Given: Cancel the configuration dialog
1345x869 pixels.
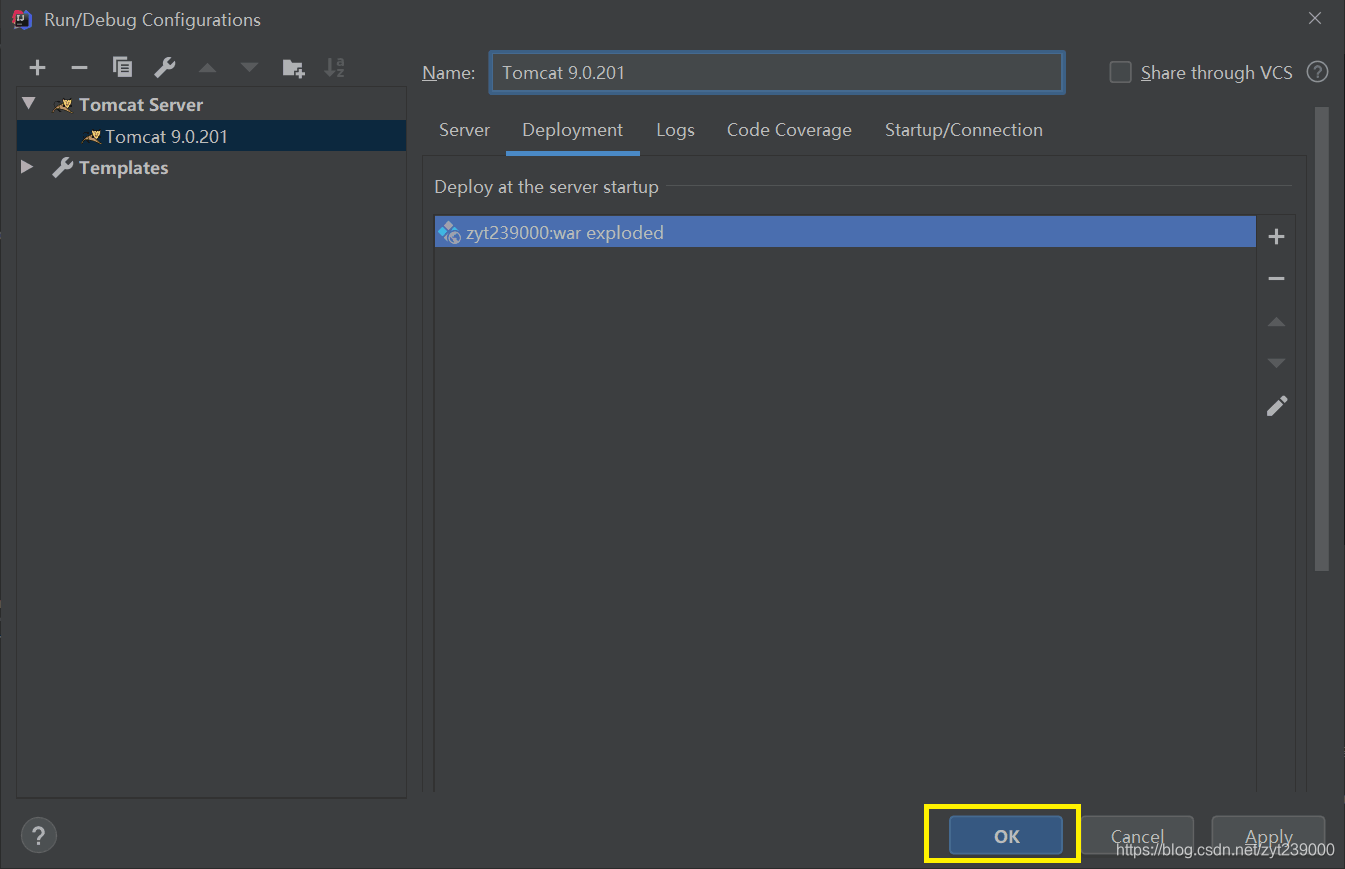Looking at the screenshot, I should click(1137, 836).
